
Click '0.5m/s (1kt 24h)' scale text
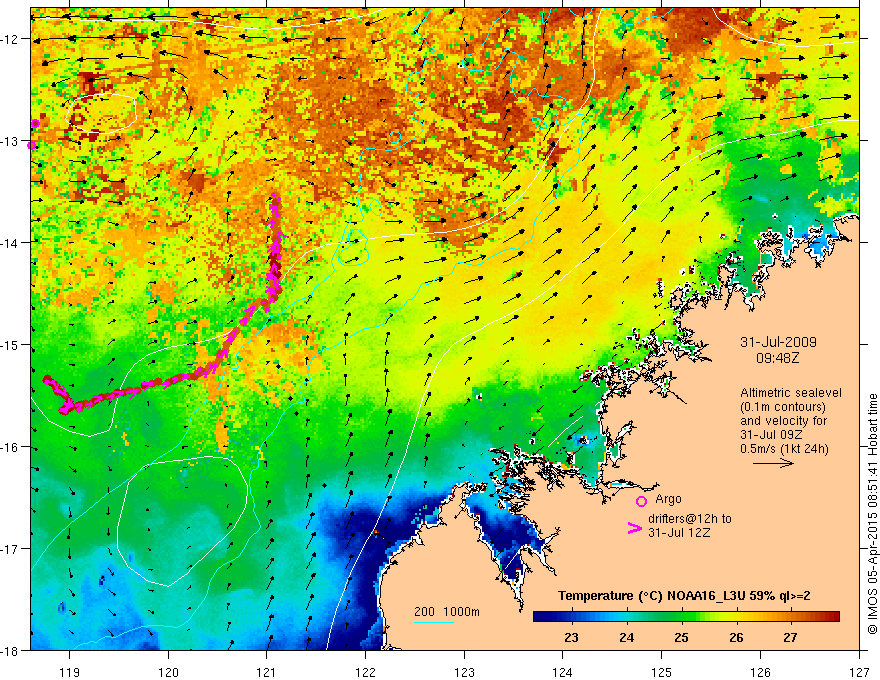click(784, 449)
